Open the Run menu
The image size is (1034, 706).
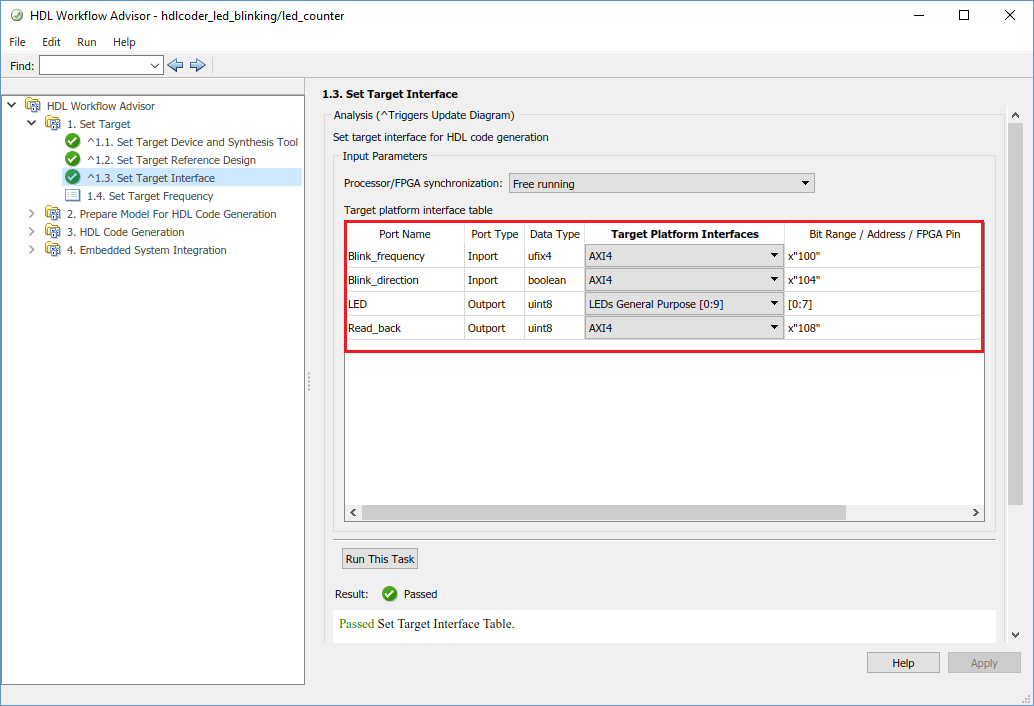coord(87,42)
